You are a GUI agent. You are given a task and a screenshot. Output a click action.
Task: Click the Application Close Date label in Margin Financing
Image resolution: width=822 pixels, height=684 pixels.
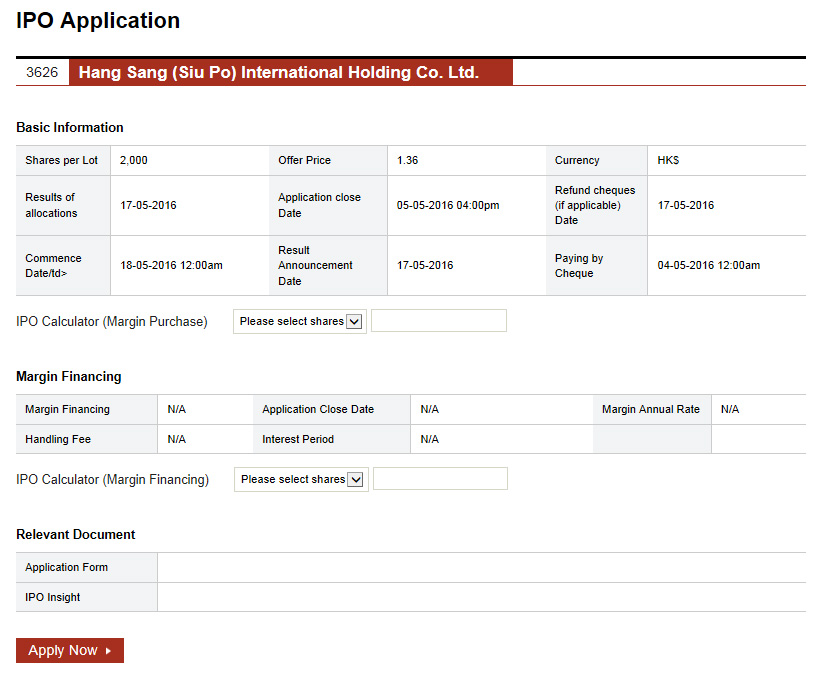318,409
